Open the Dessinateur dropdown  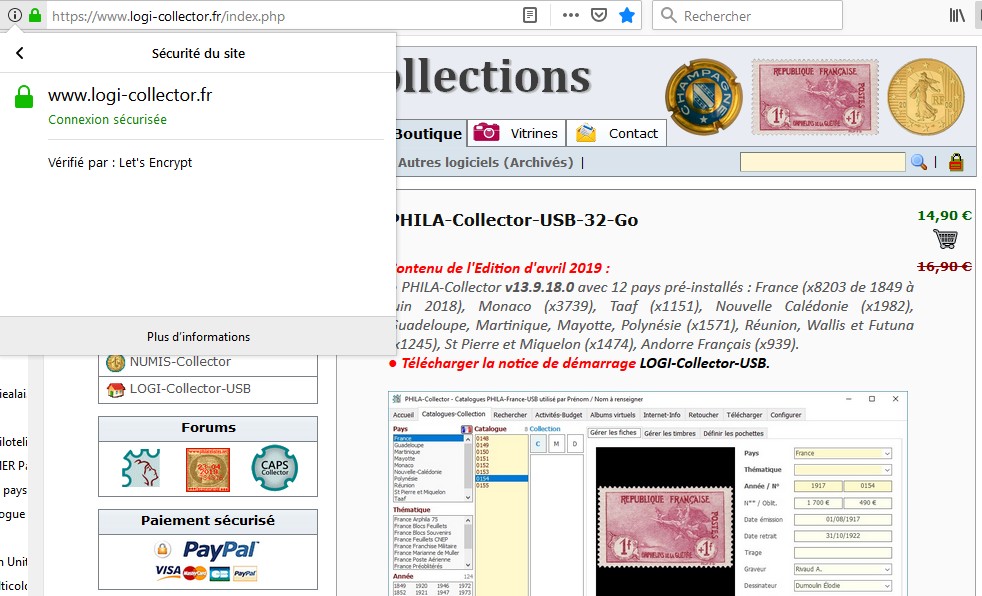842,586
